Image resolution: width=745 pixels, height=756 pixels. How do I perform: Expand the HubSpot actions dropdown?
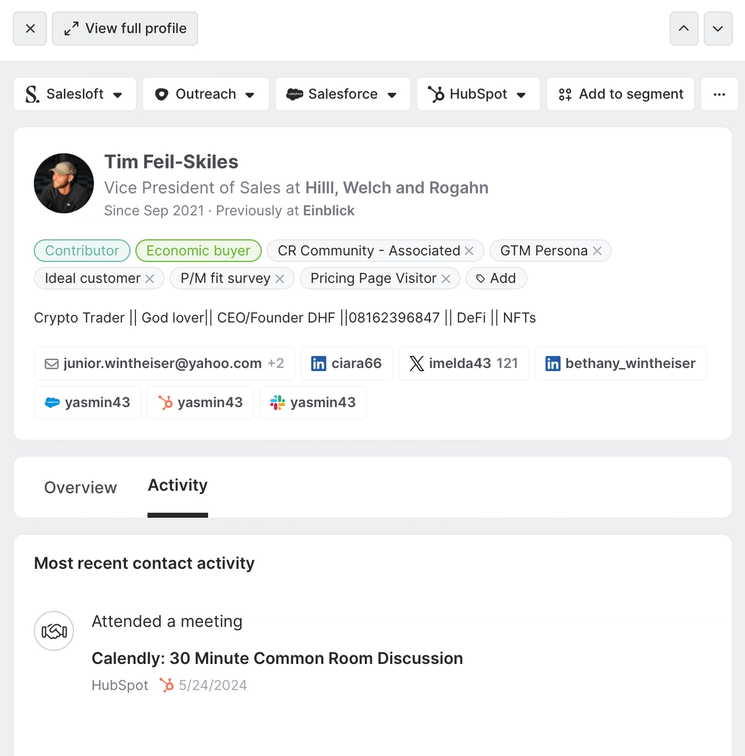pyautogui.click(x=478, y=94)
